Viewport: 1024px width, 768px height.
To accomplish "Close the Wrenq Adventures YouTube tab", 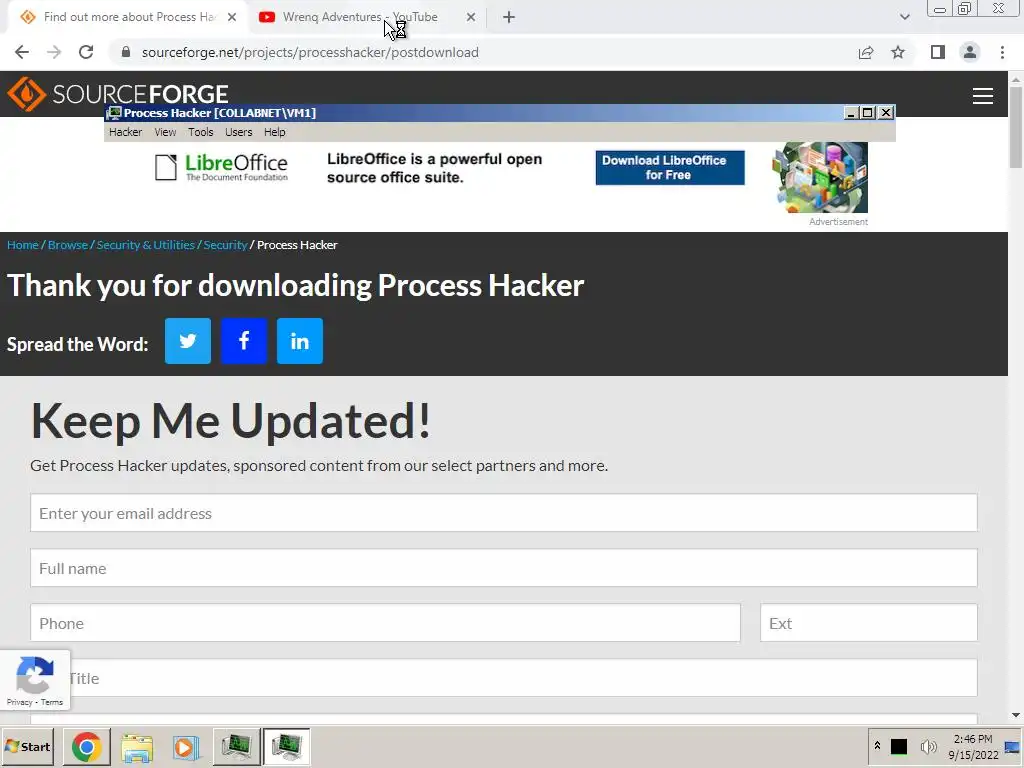I will [471, 18].
